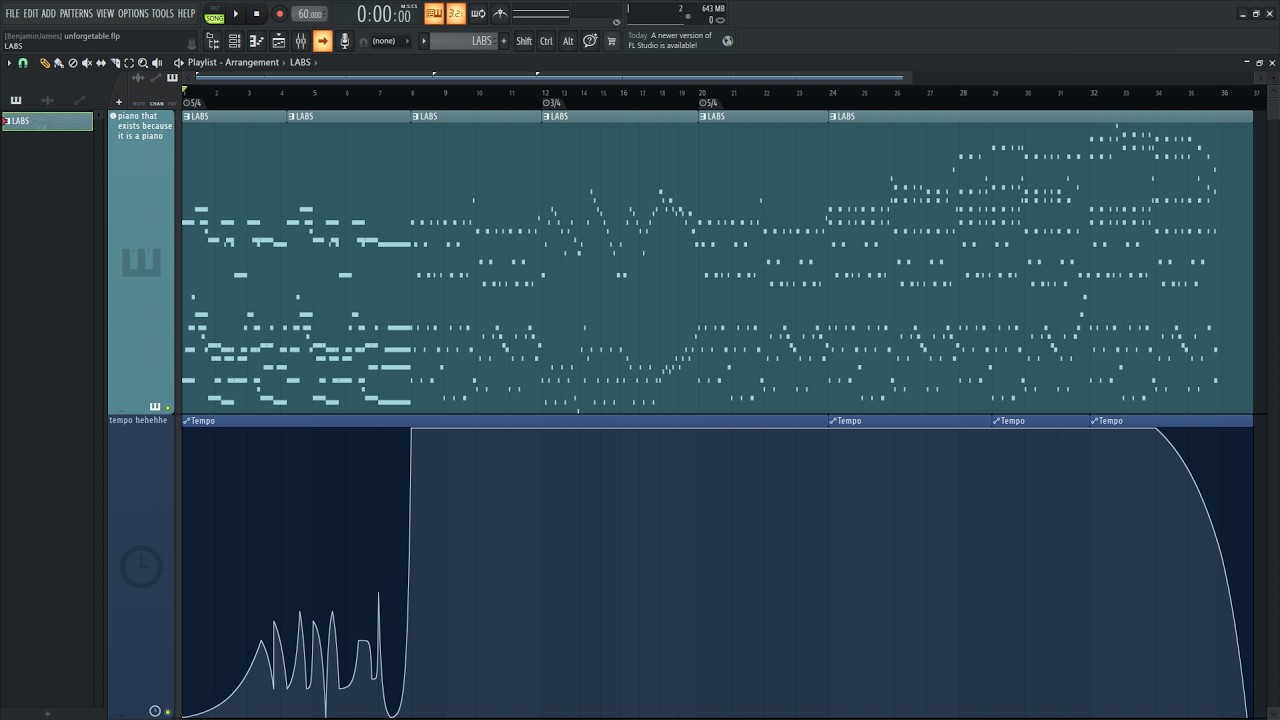Screen dimensions: 1280x720
Task: Start playback with the play button
Action: [x=236, y=14]
